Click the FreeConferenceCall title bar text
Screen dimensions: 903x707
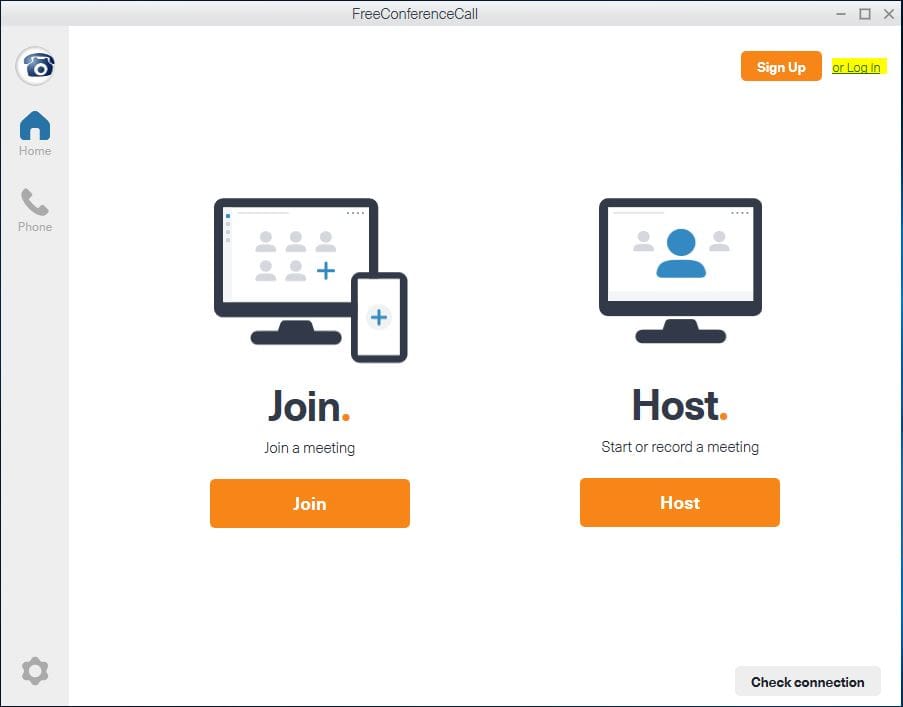415,14
